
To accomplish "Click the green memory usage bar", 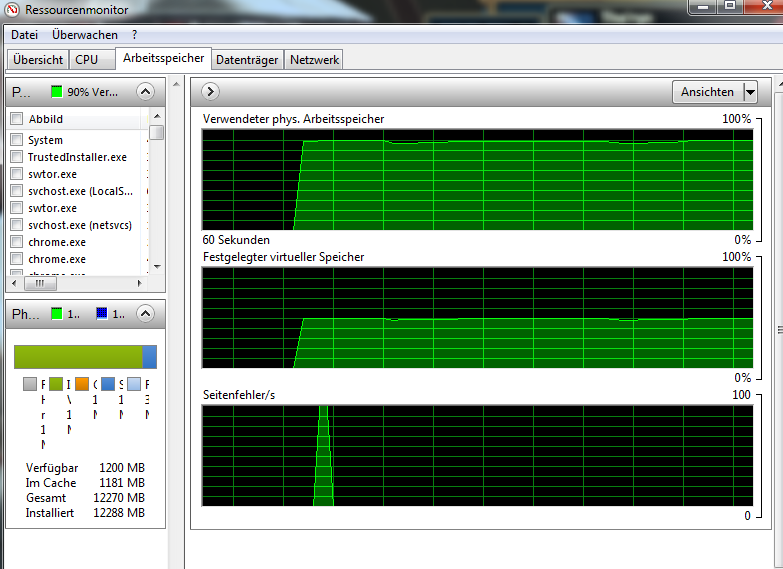I will click(78, 357).
